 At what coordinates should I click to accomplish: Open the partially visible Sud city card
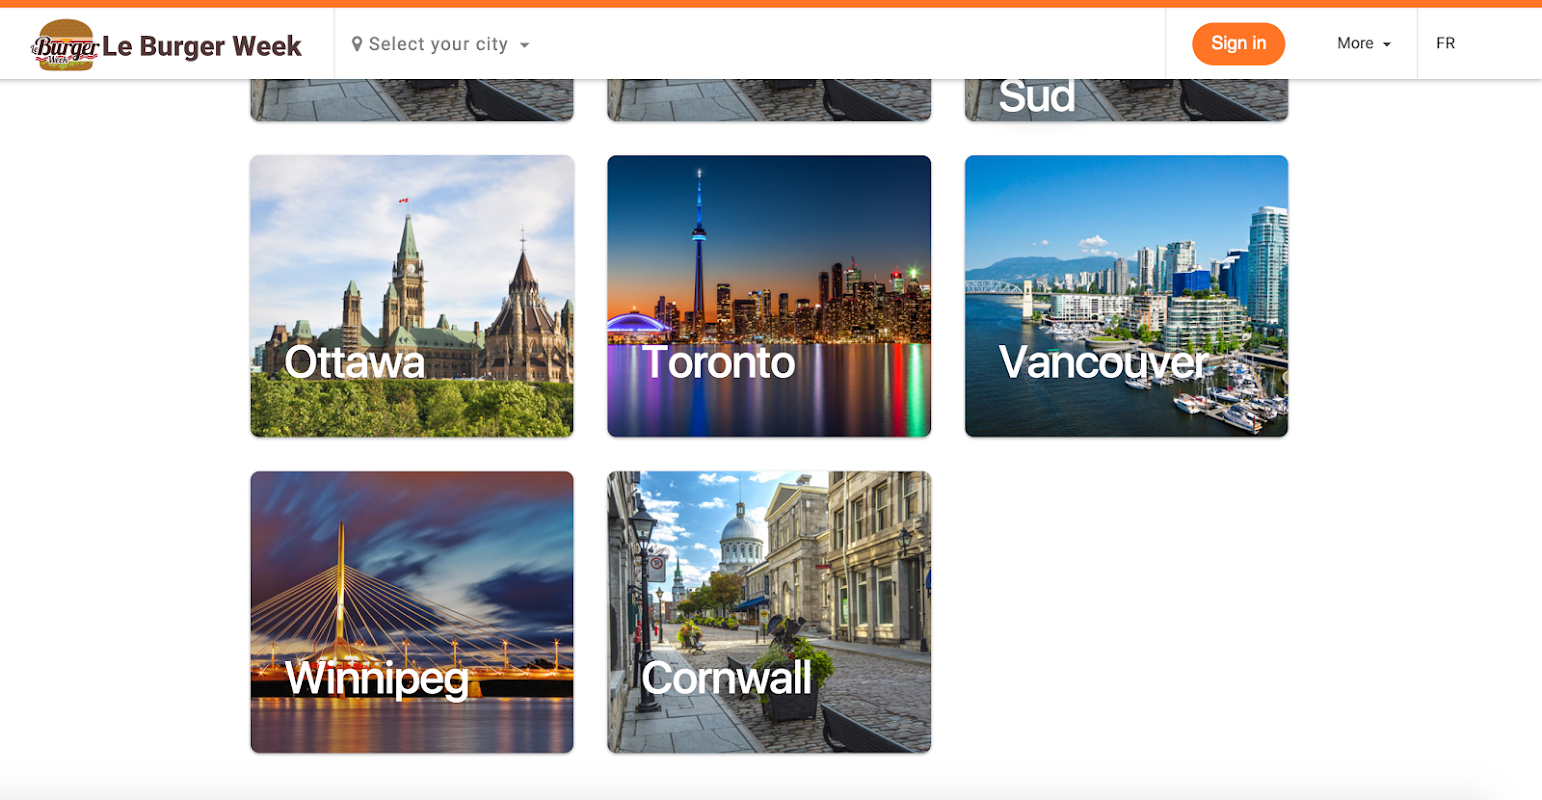click(x=1126, y=100)
